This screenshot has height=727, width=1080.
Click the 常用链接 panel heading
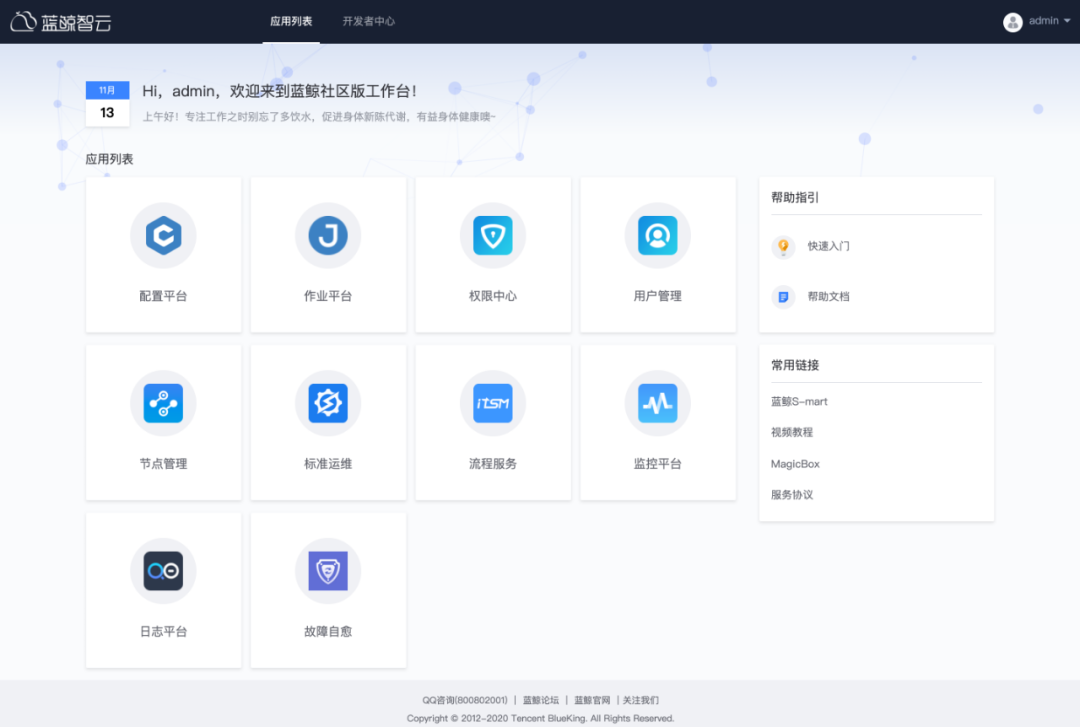[795, 365]
